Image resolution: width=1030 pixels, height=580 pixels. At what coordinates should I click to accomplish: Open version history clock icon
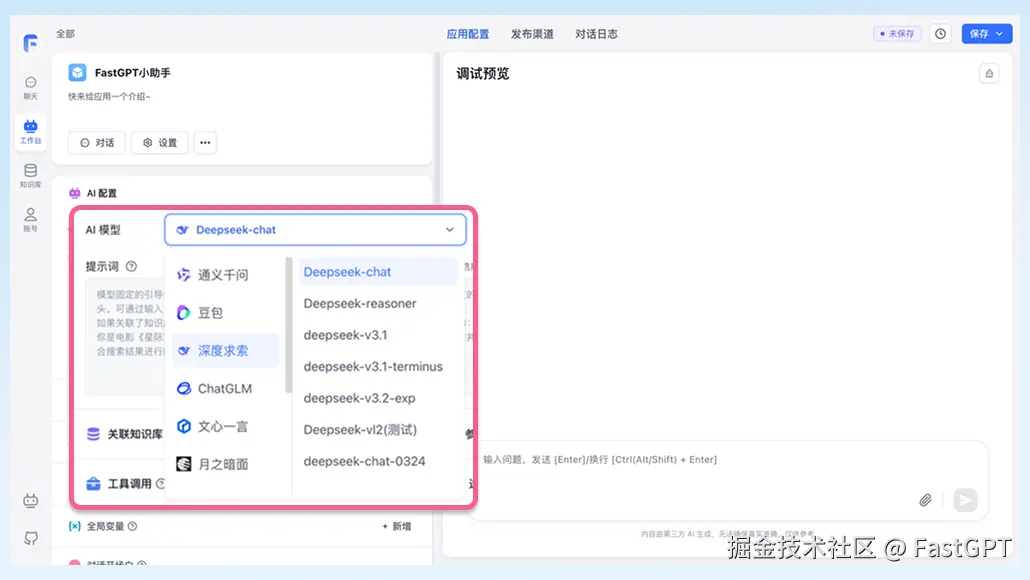[941, 33]
